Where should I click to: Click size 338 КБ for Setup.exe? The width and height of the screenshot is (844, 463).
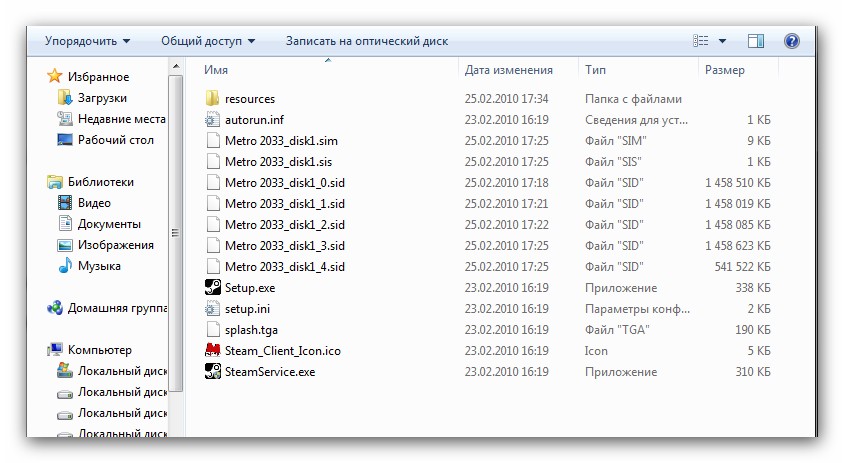pyautogui.click(x=752, y=288)
